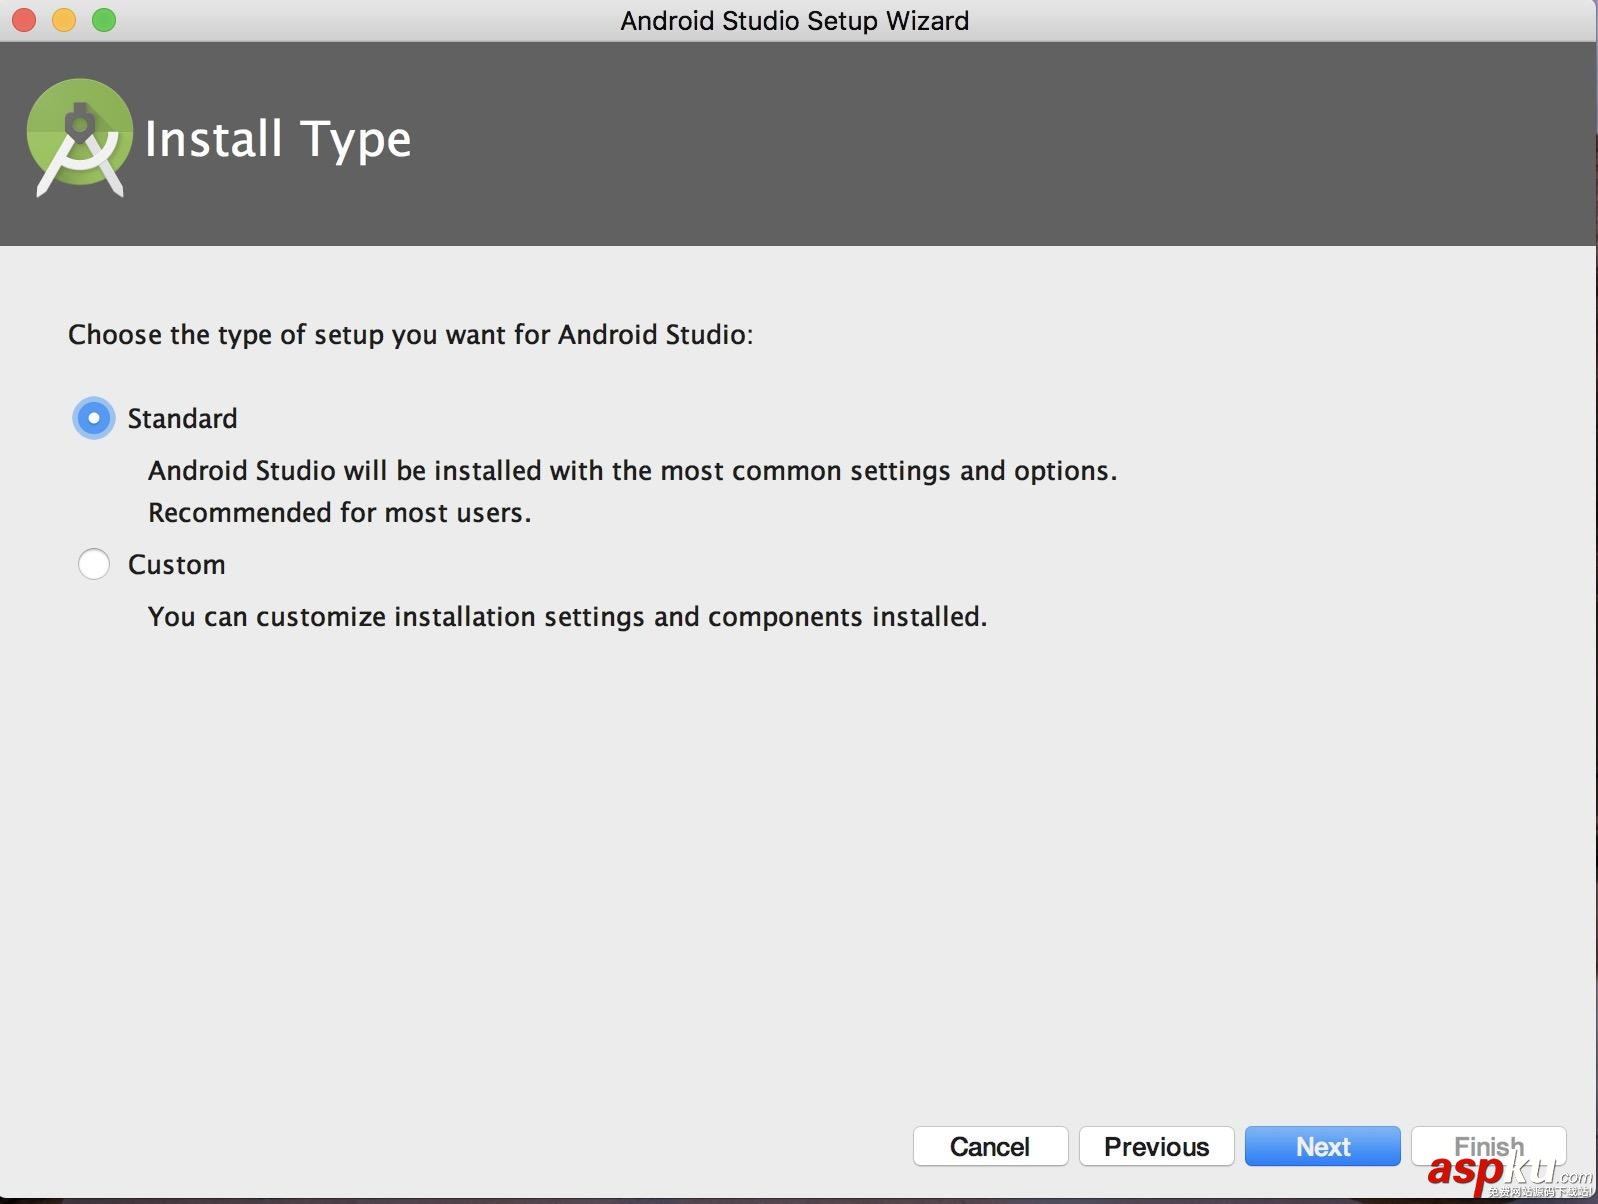1598x1204 pixels.
Task: Click the Android Studio logo icon
Action: [80, 137]
